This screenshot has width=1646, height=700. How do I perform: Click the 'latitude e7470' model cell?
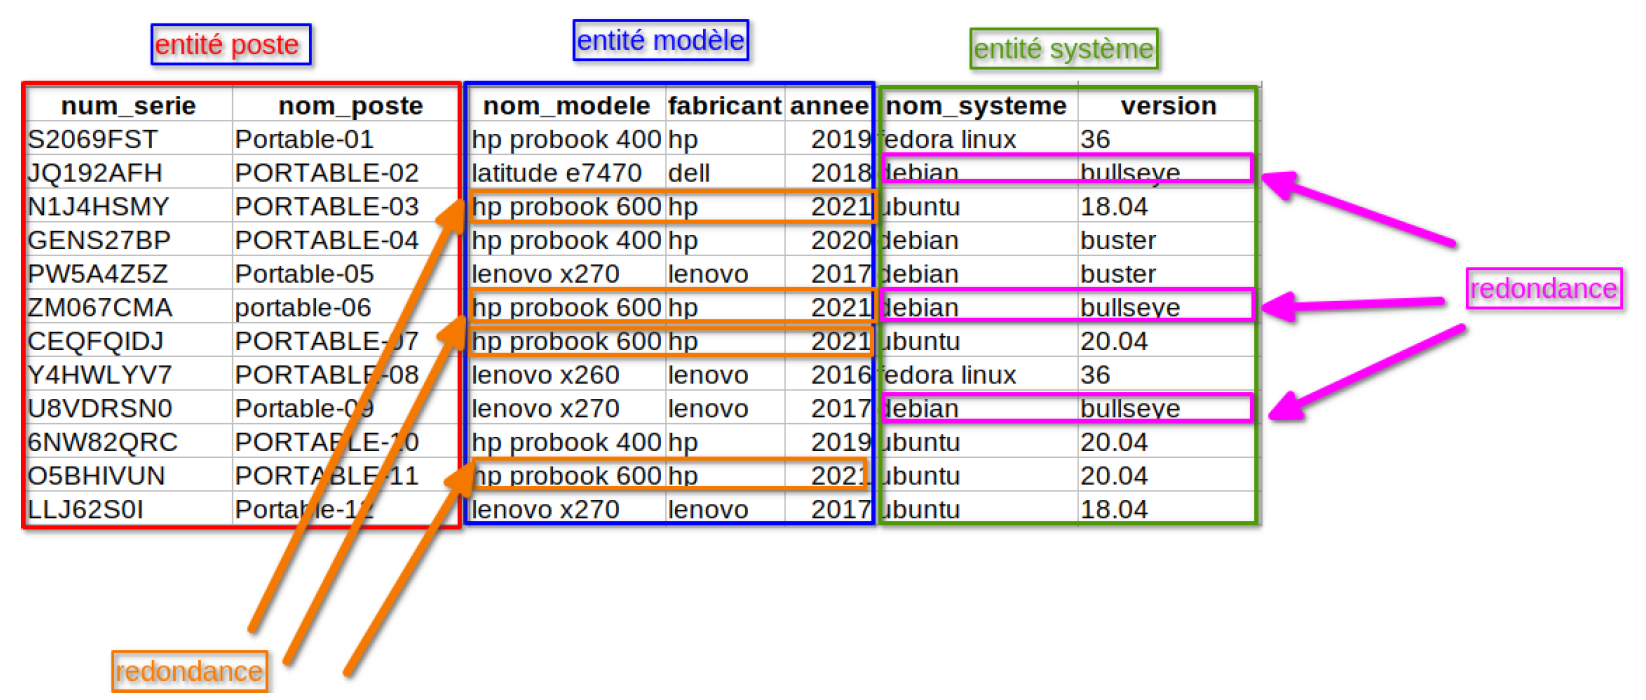[x=556, y=173]
